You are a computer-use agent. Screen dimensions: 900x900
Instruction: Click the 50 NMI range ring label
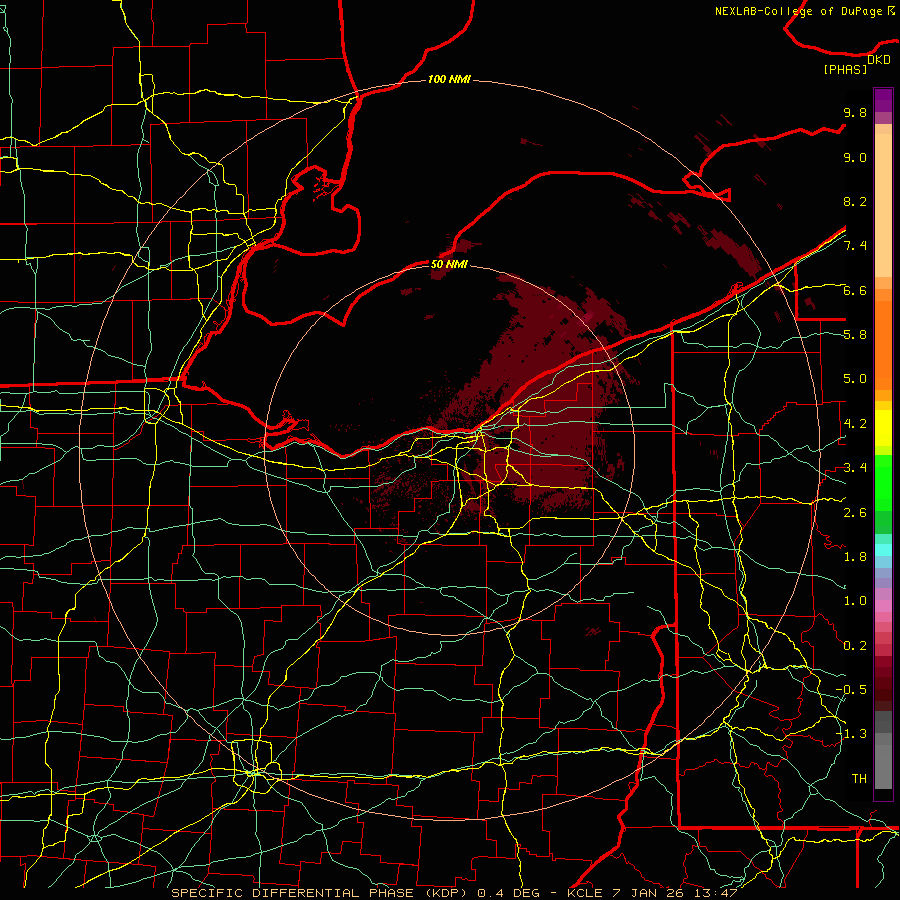click(449, 264)
